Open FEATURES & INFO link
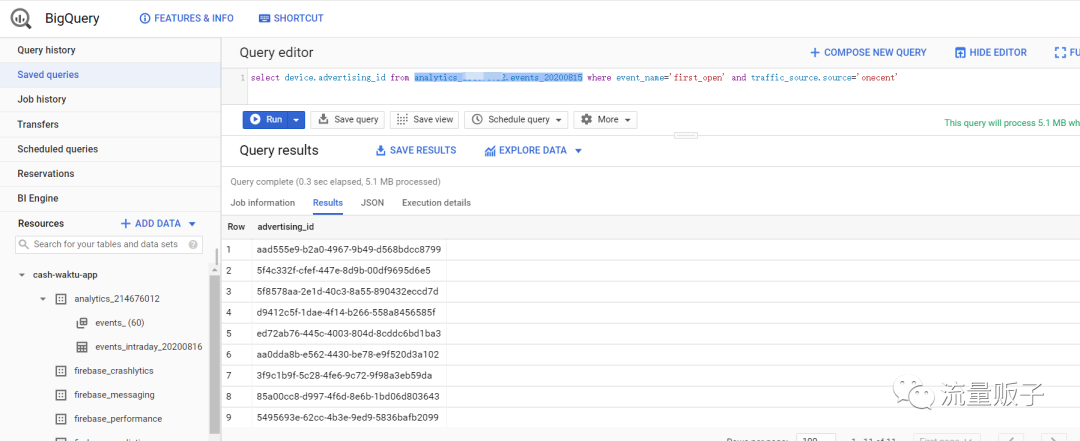 coord(187,19)
